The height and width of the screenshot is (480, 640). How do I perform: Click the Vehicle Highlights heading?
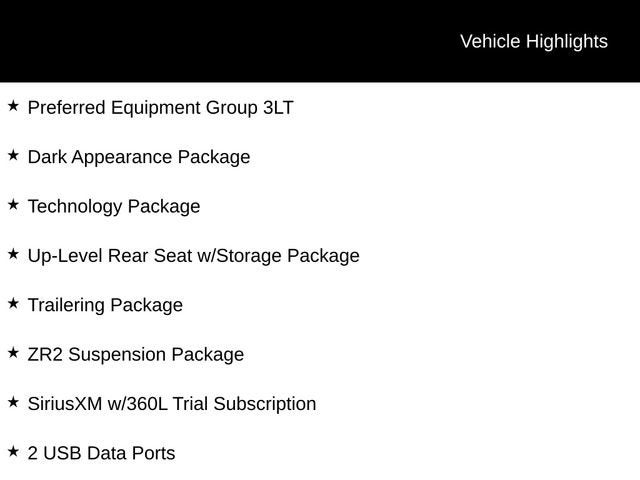(x=533, y=41)
